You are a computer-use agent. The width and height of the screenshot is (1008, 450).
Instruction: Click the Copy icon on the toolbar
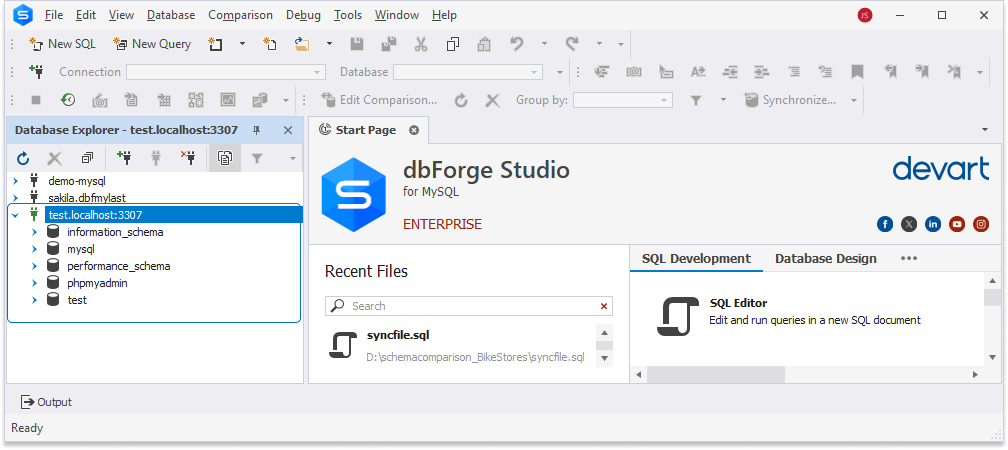(453, 44)
